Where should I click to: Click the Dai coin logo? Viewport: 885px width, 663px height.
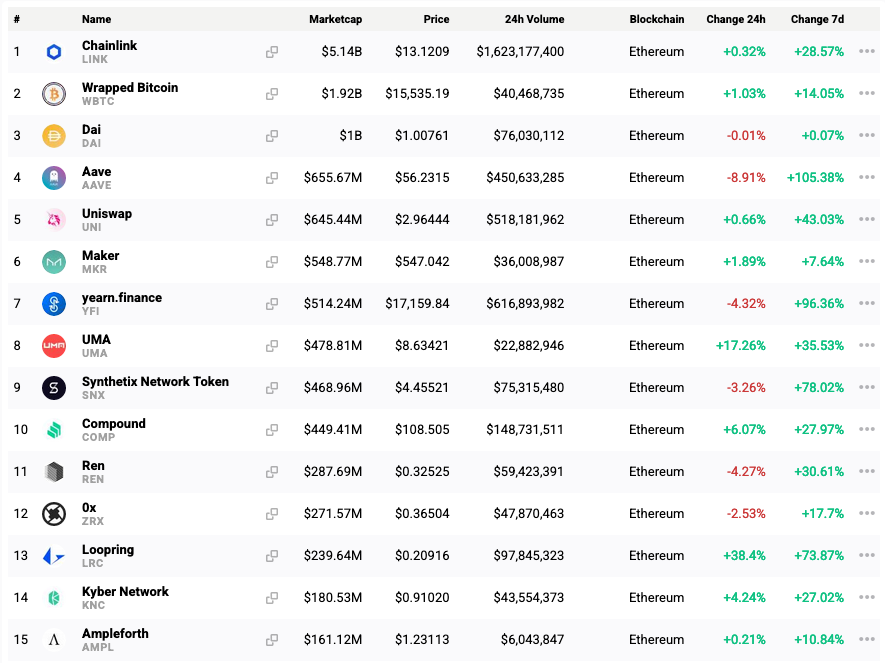pyautogui.click(x=54, y=136)
